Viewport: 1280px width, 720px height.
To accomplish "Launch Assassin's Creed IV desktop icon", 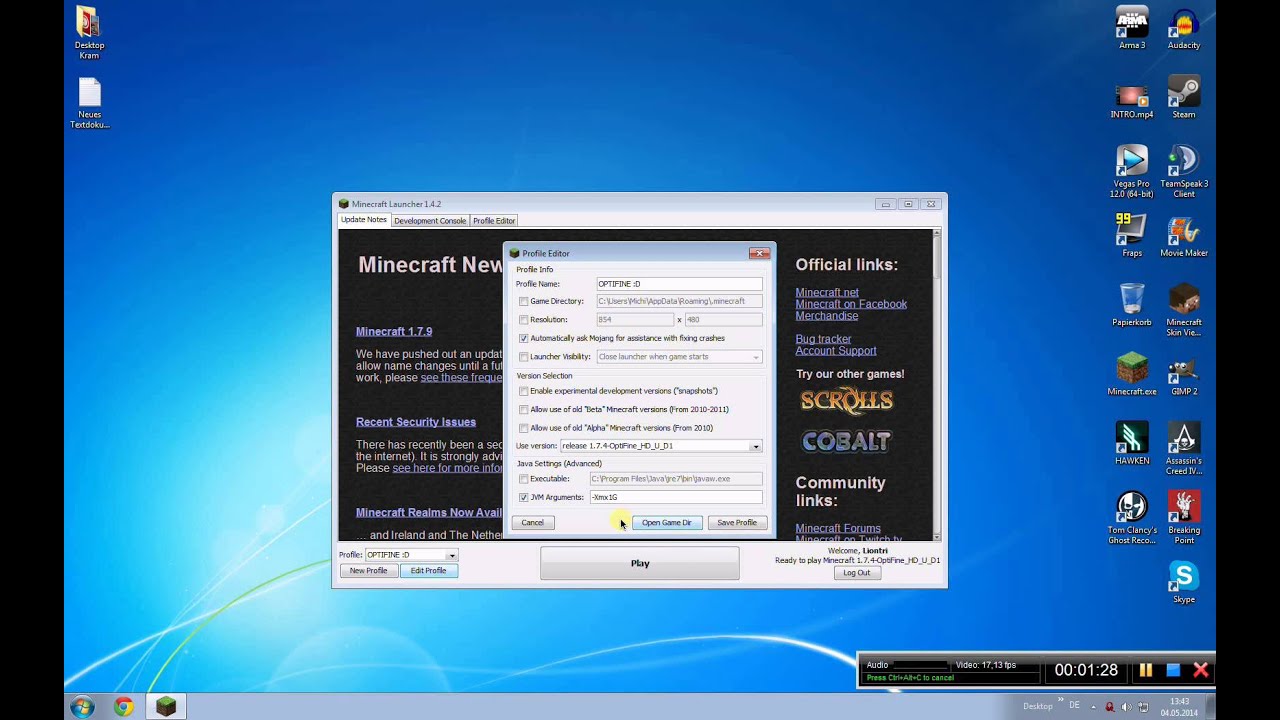I will 1184,449.
